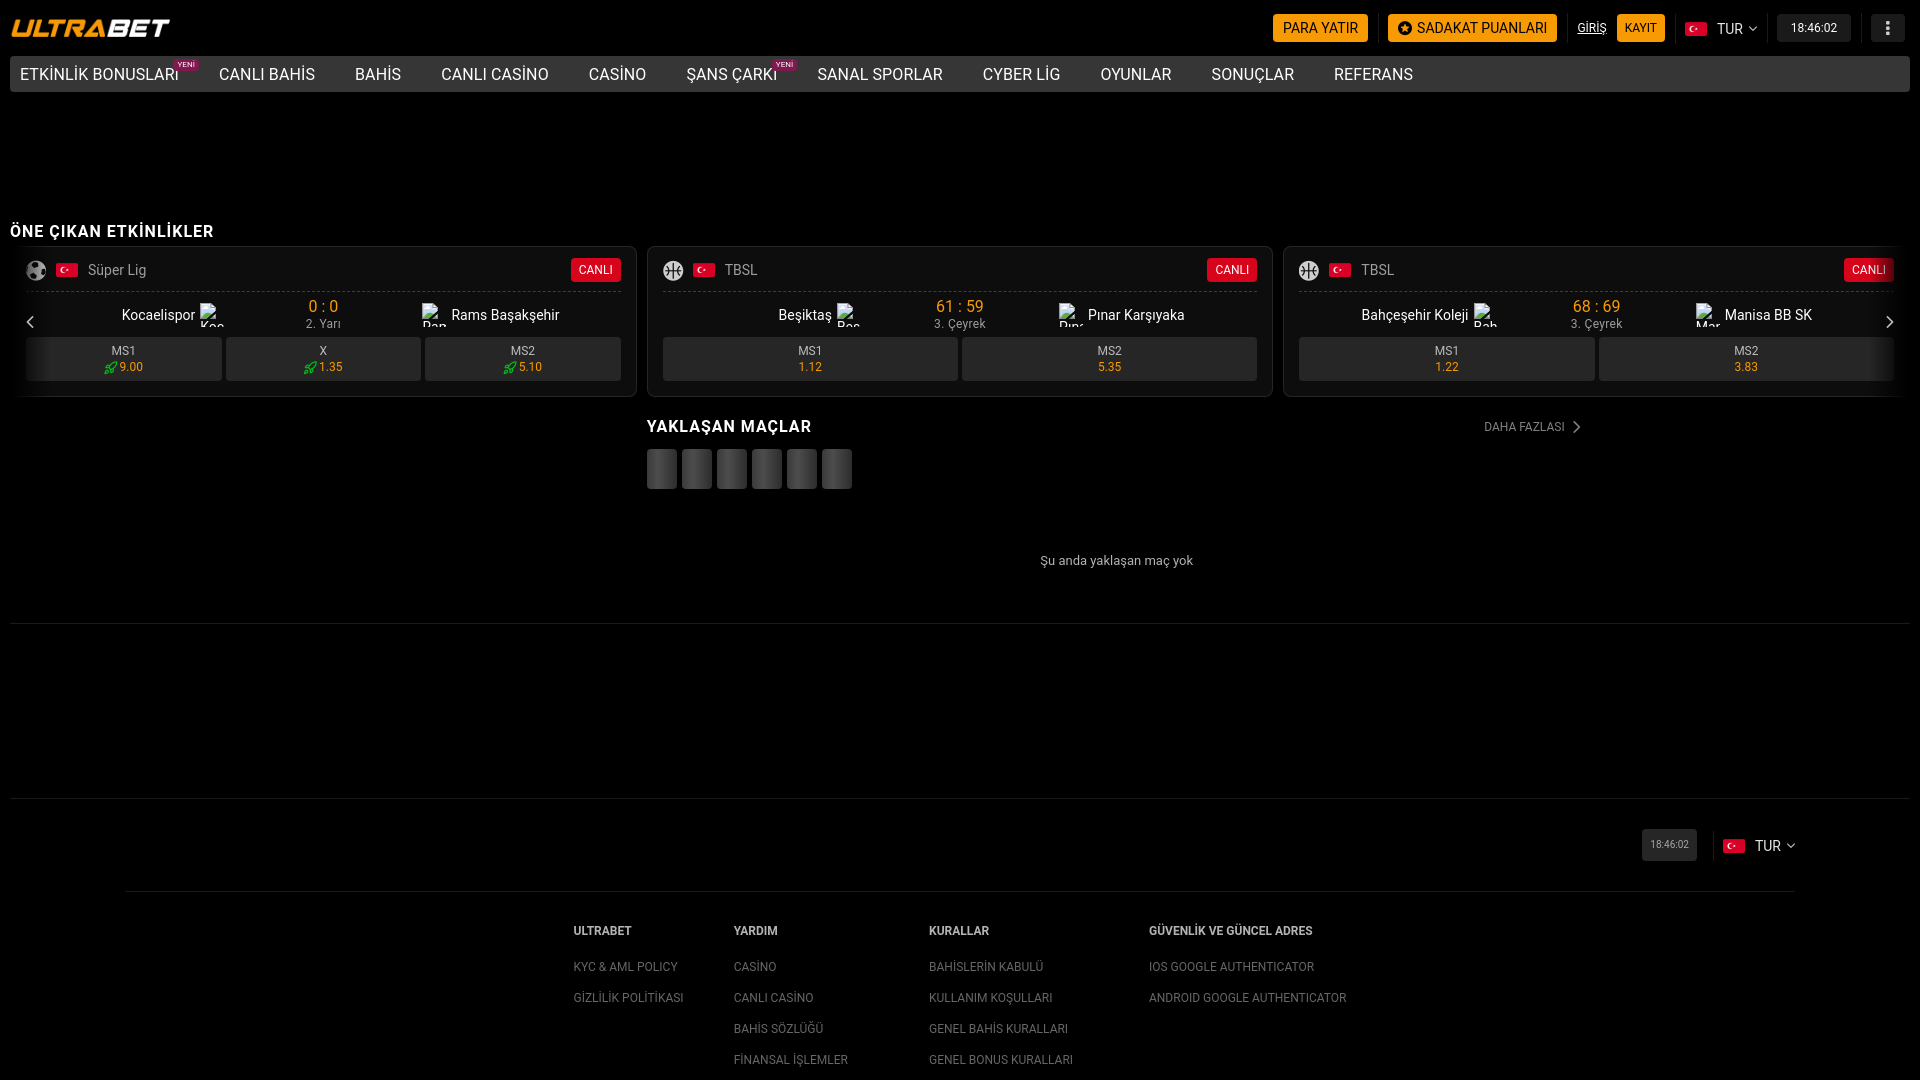Open Android Google Authenticator link

click(1247, 998)
